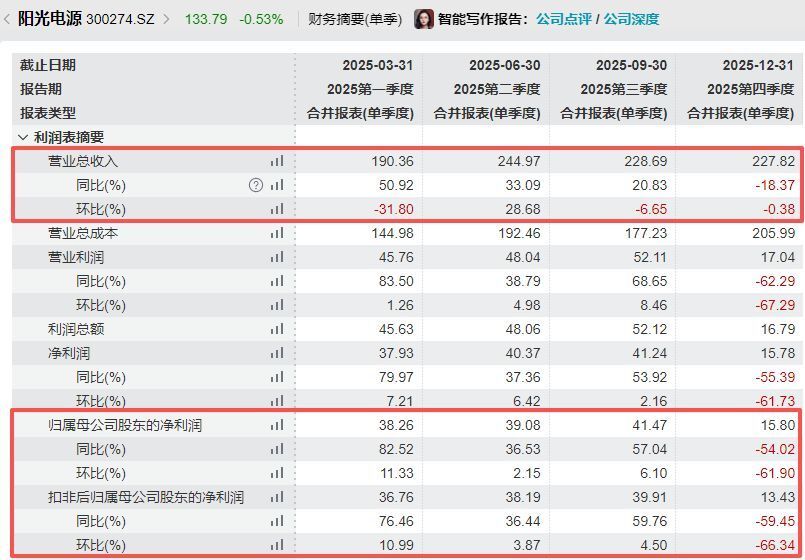Open chart icon for 净利润 同比(%) row
Screen dimensions: 805x560
[x=277, y=377]
